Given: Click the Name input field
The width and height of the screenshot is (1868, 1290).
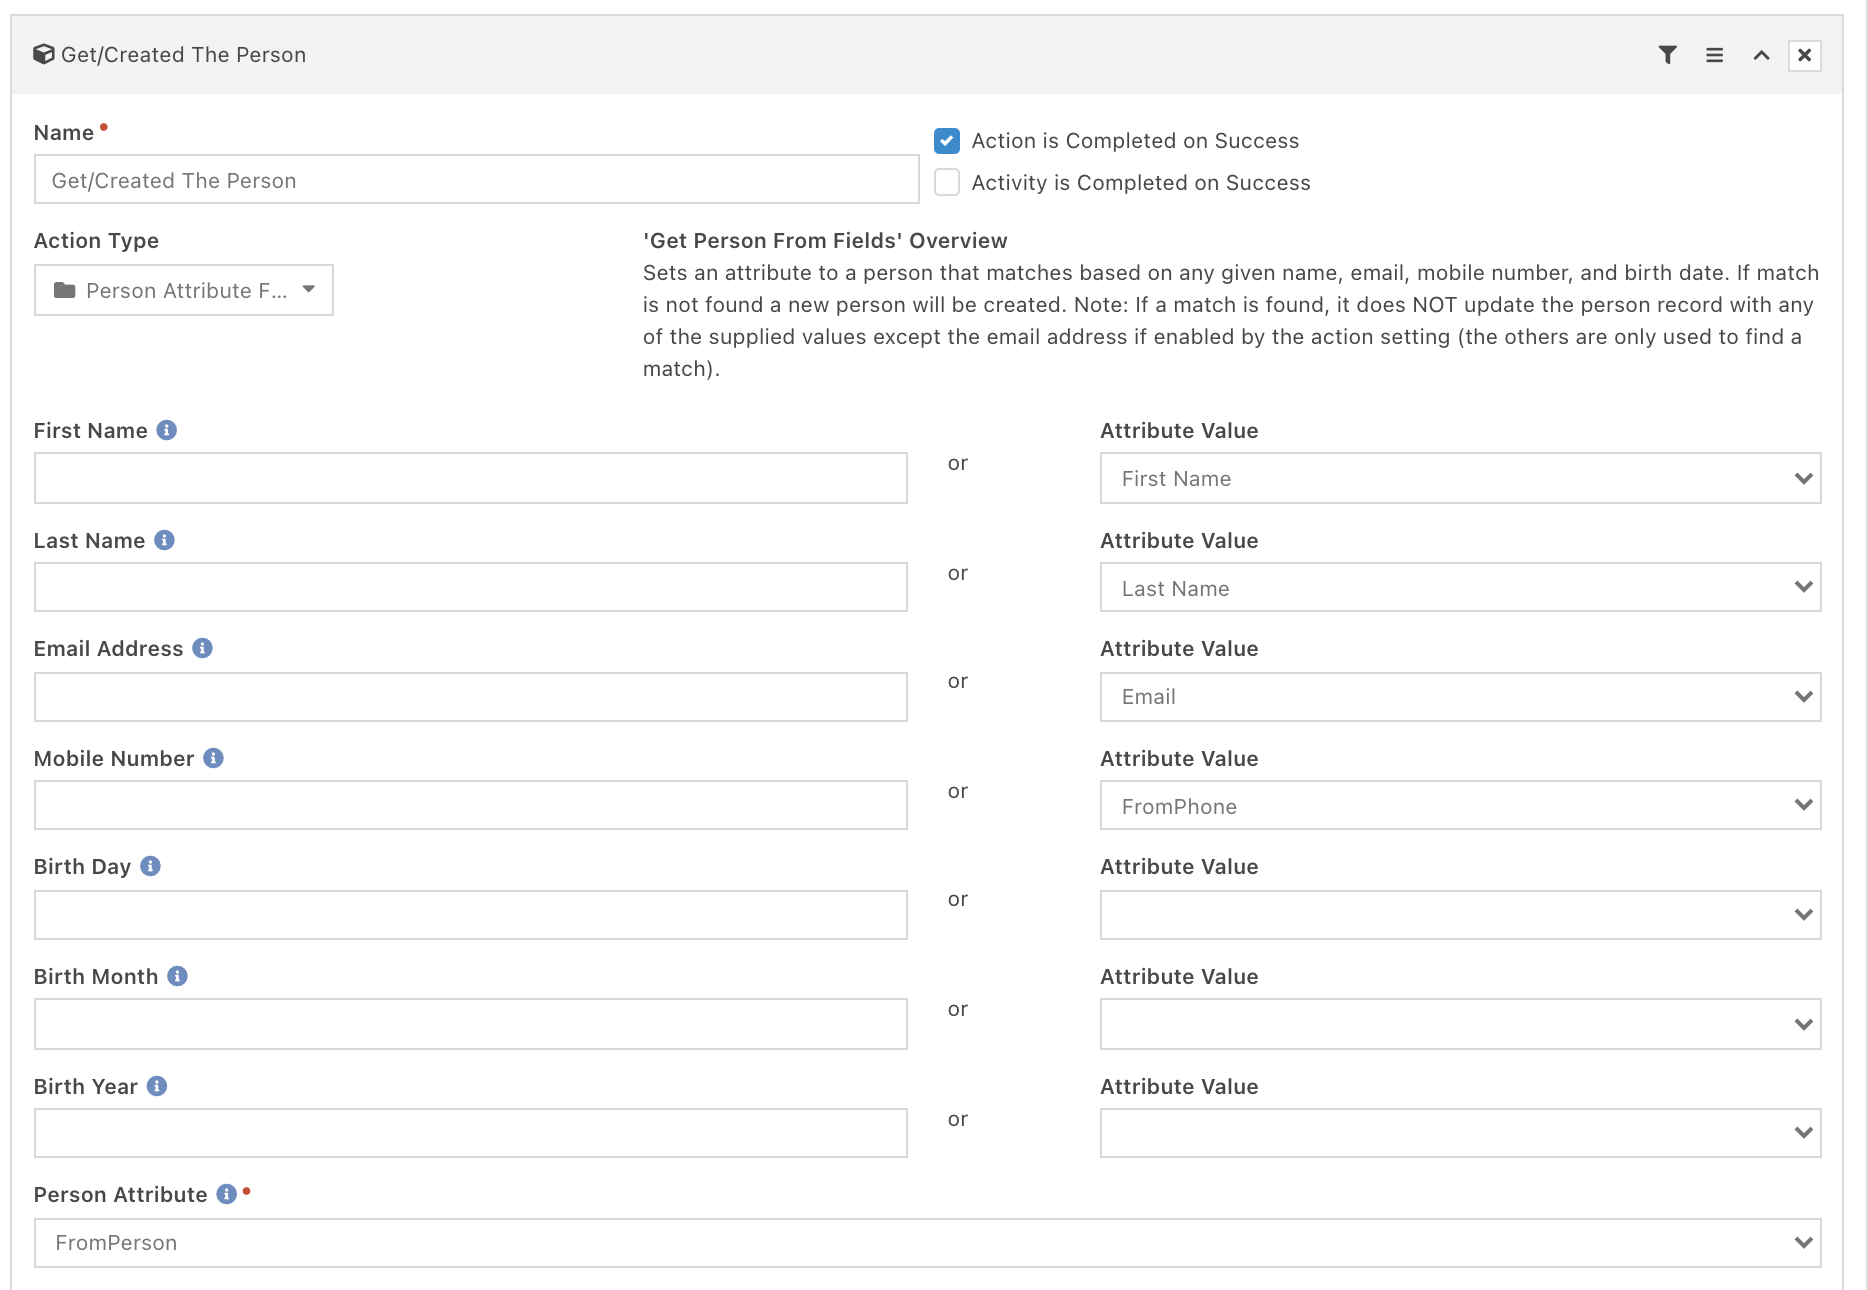Looking at the screenshot, I should pyautogui.click(x=476, y=180).
